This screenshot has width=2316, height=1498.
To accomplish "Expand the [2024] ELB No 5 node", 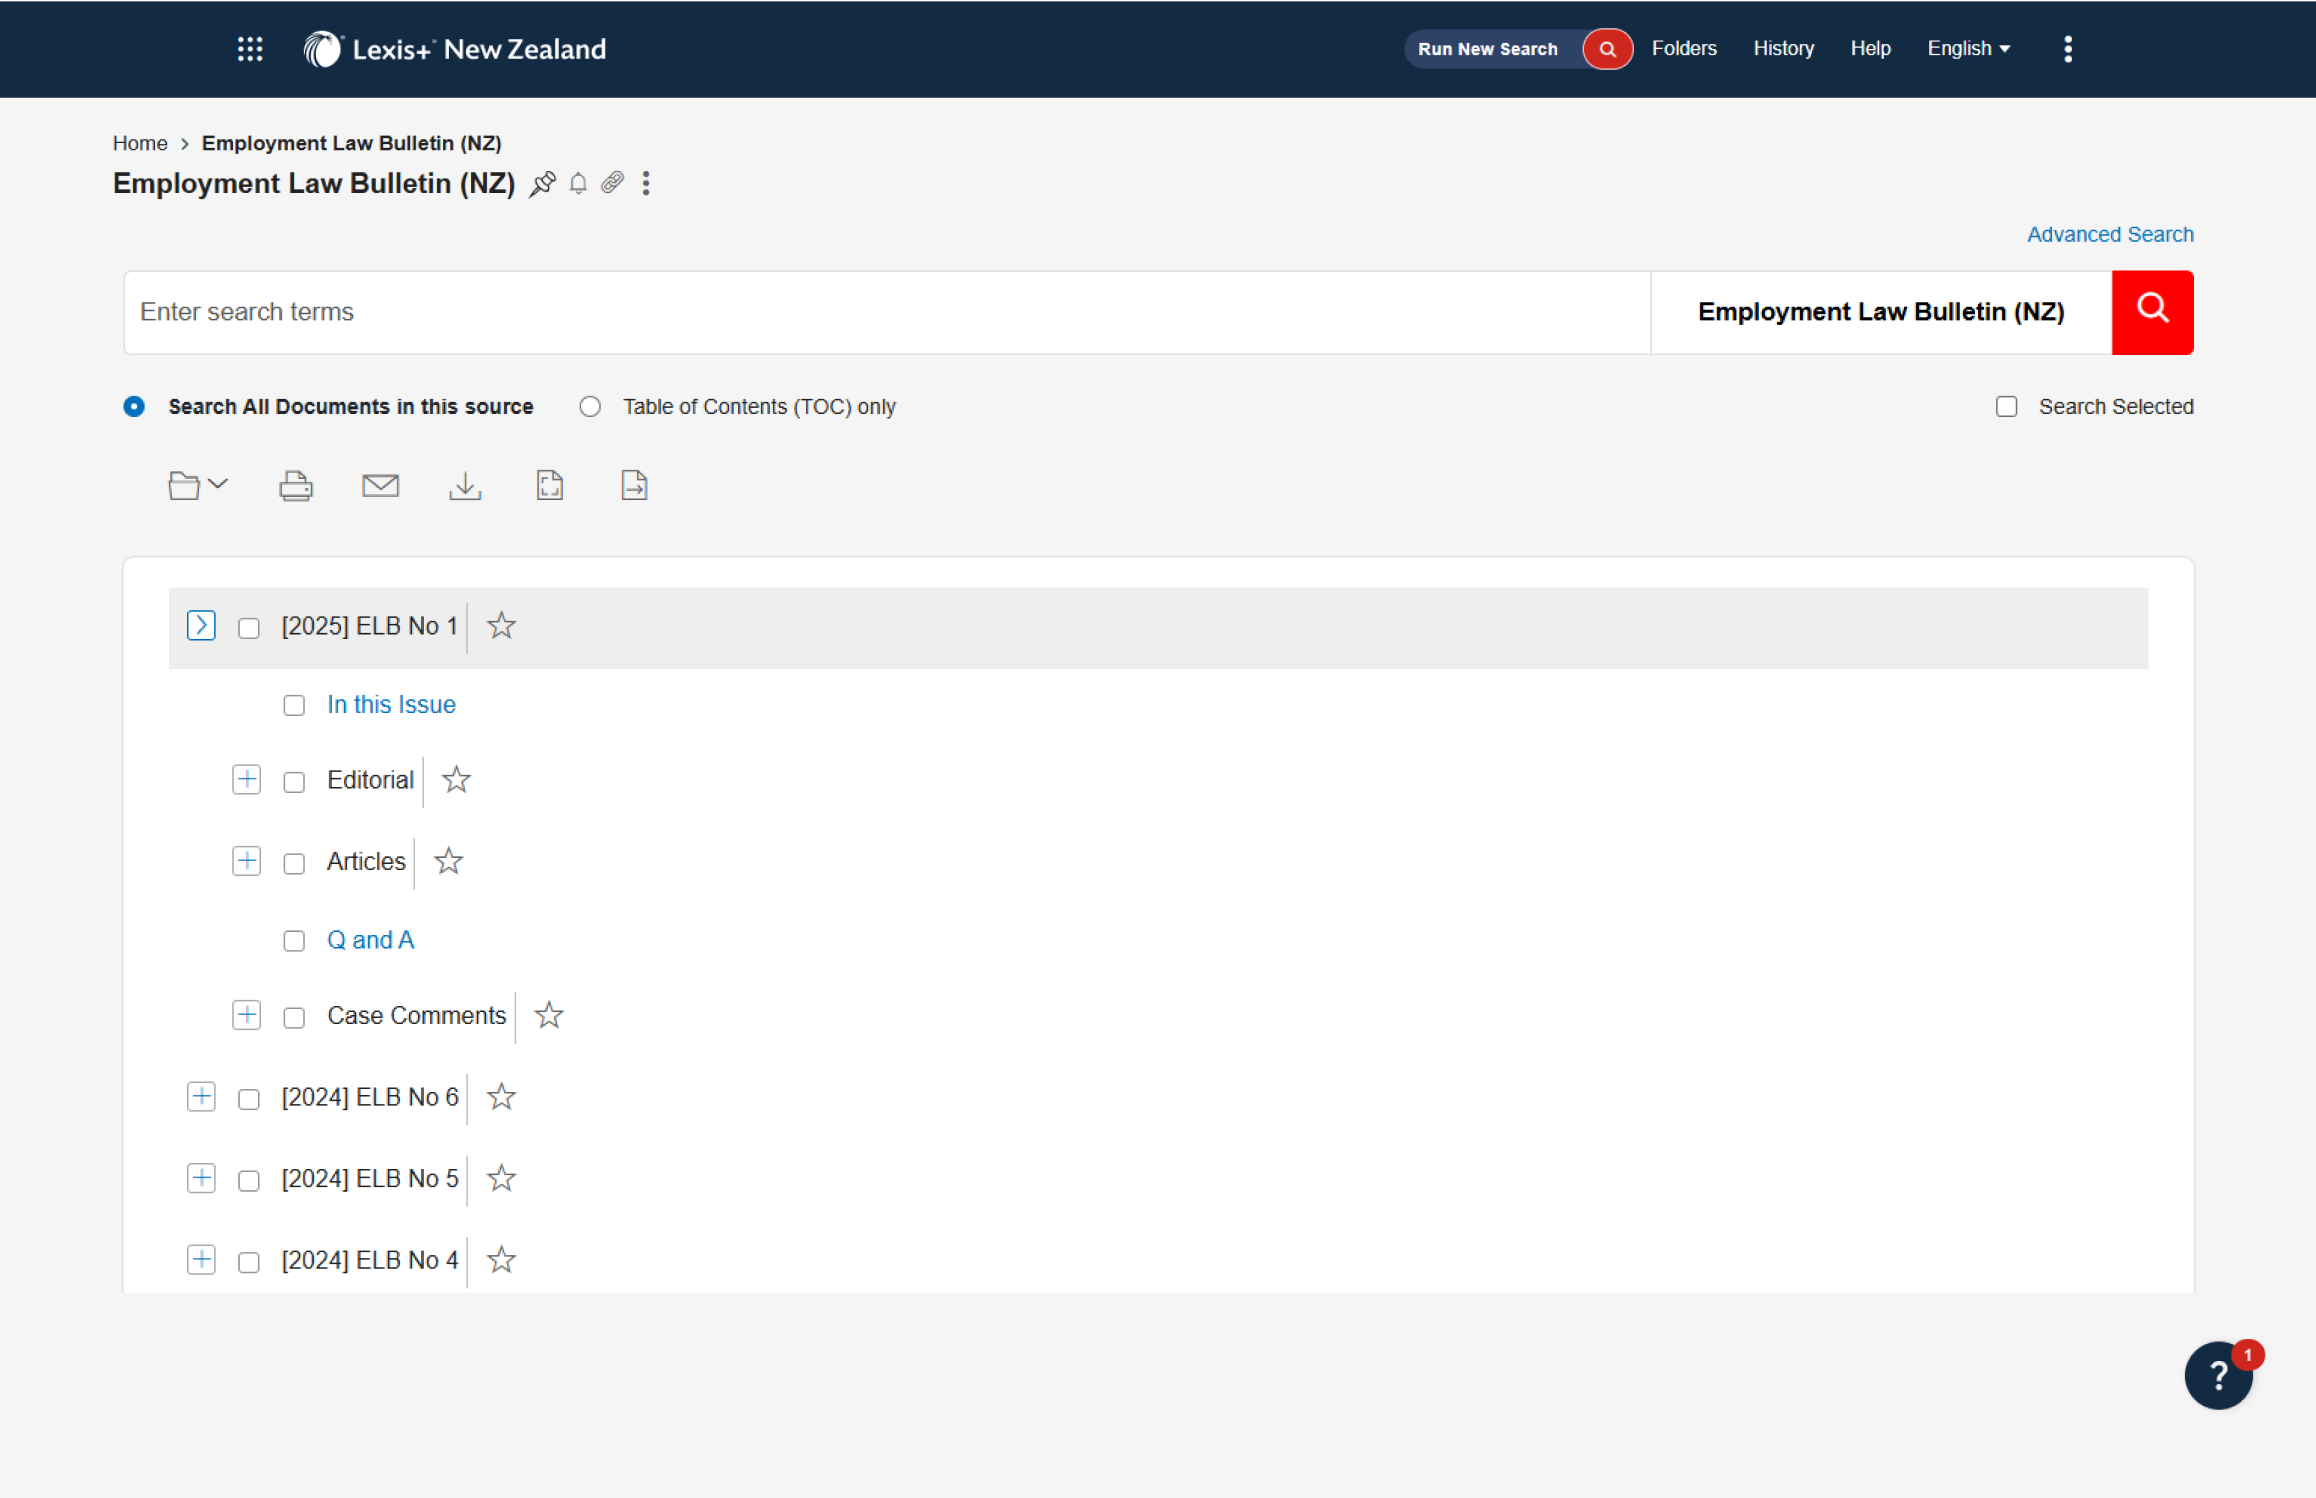I will click(x=201, y=1178).
